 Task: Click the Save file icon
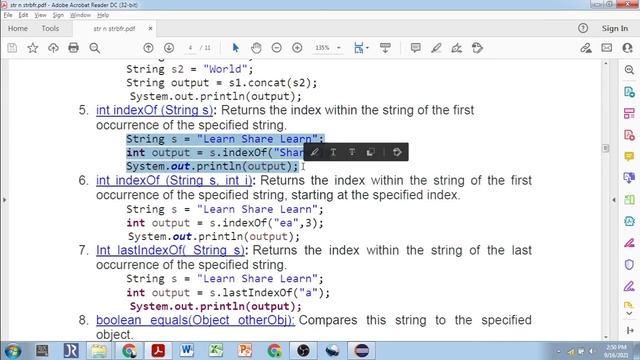click(x=12, y=48)
